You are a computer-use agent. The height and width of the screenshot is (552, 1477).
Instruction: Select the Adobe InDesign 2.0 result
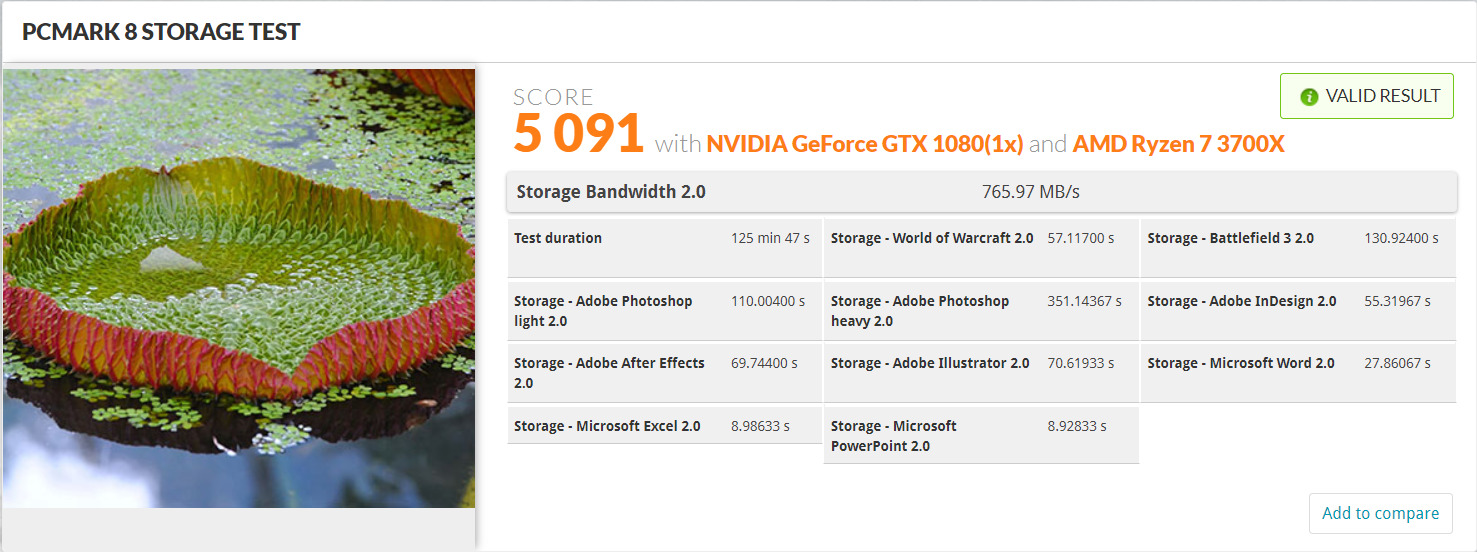click(x=1297, y=311)
